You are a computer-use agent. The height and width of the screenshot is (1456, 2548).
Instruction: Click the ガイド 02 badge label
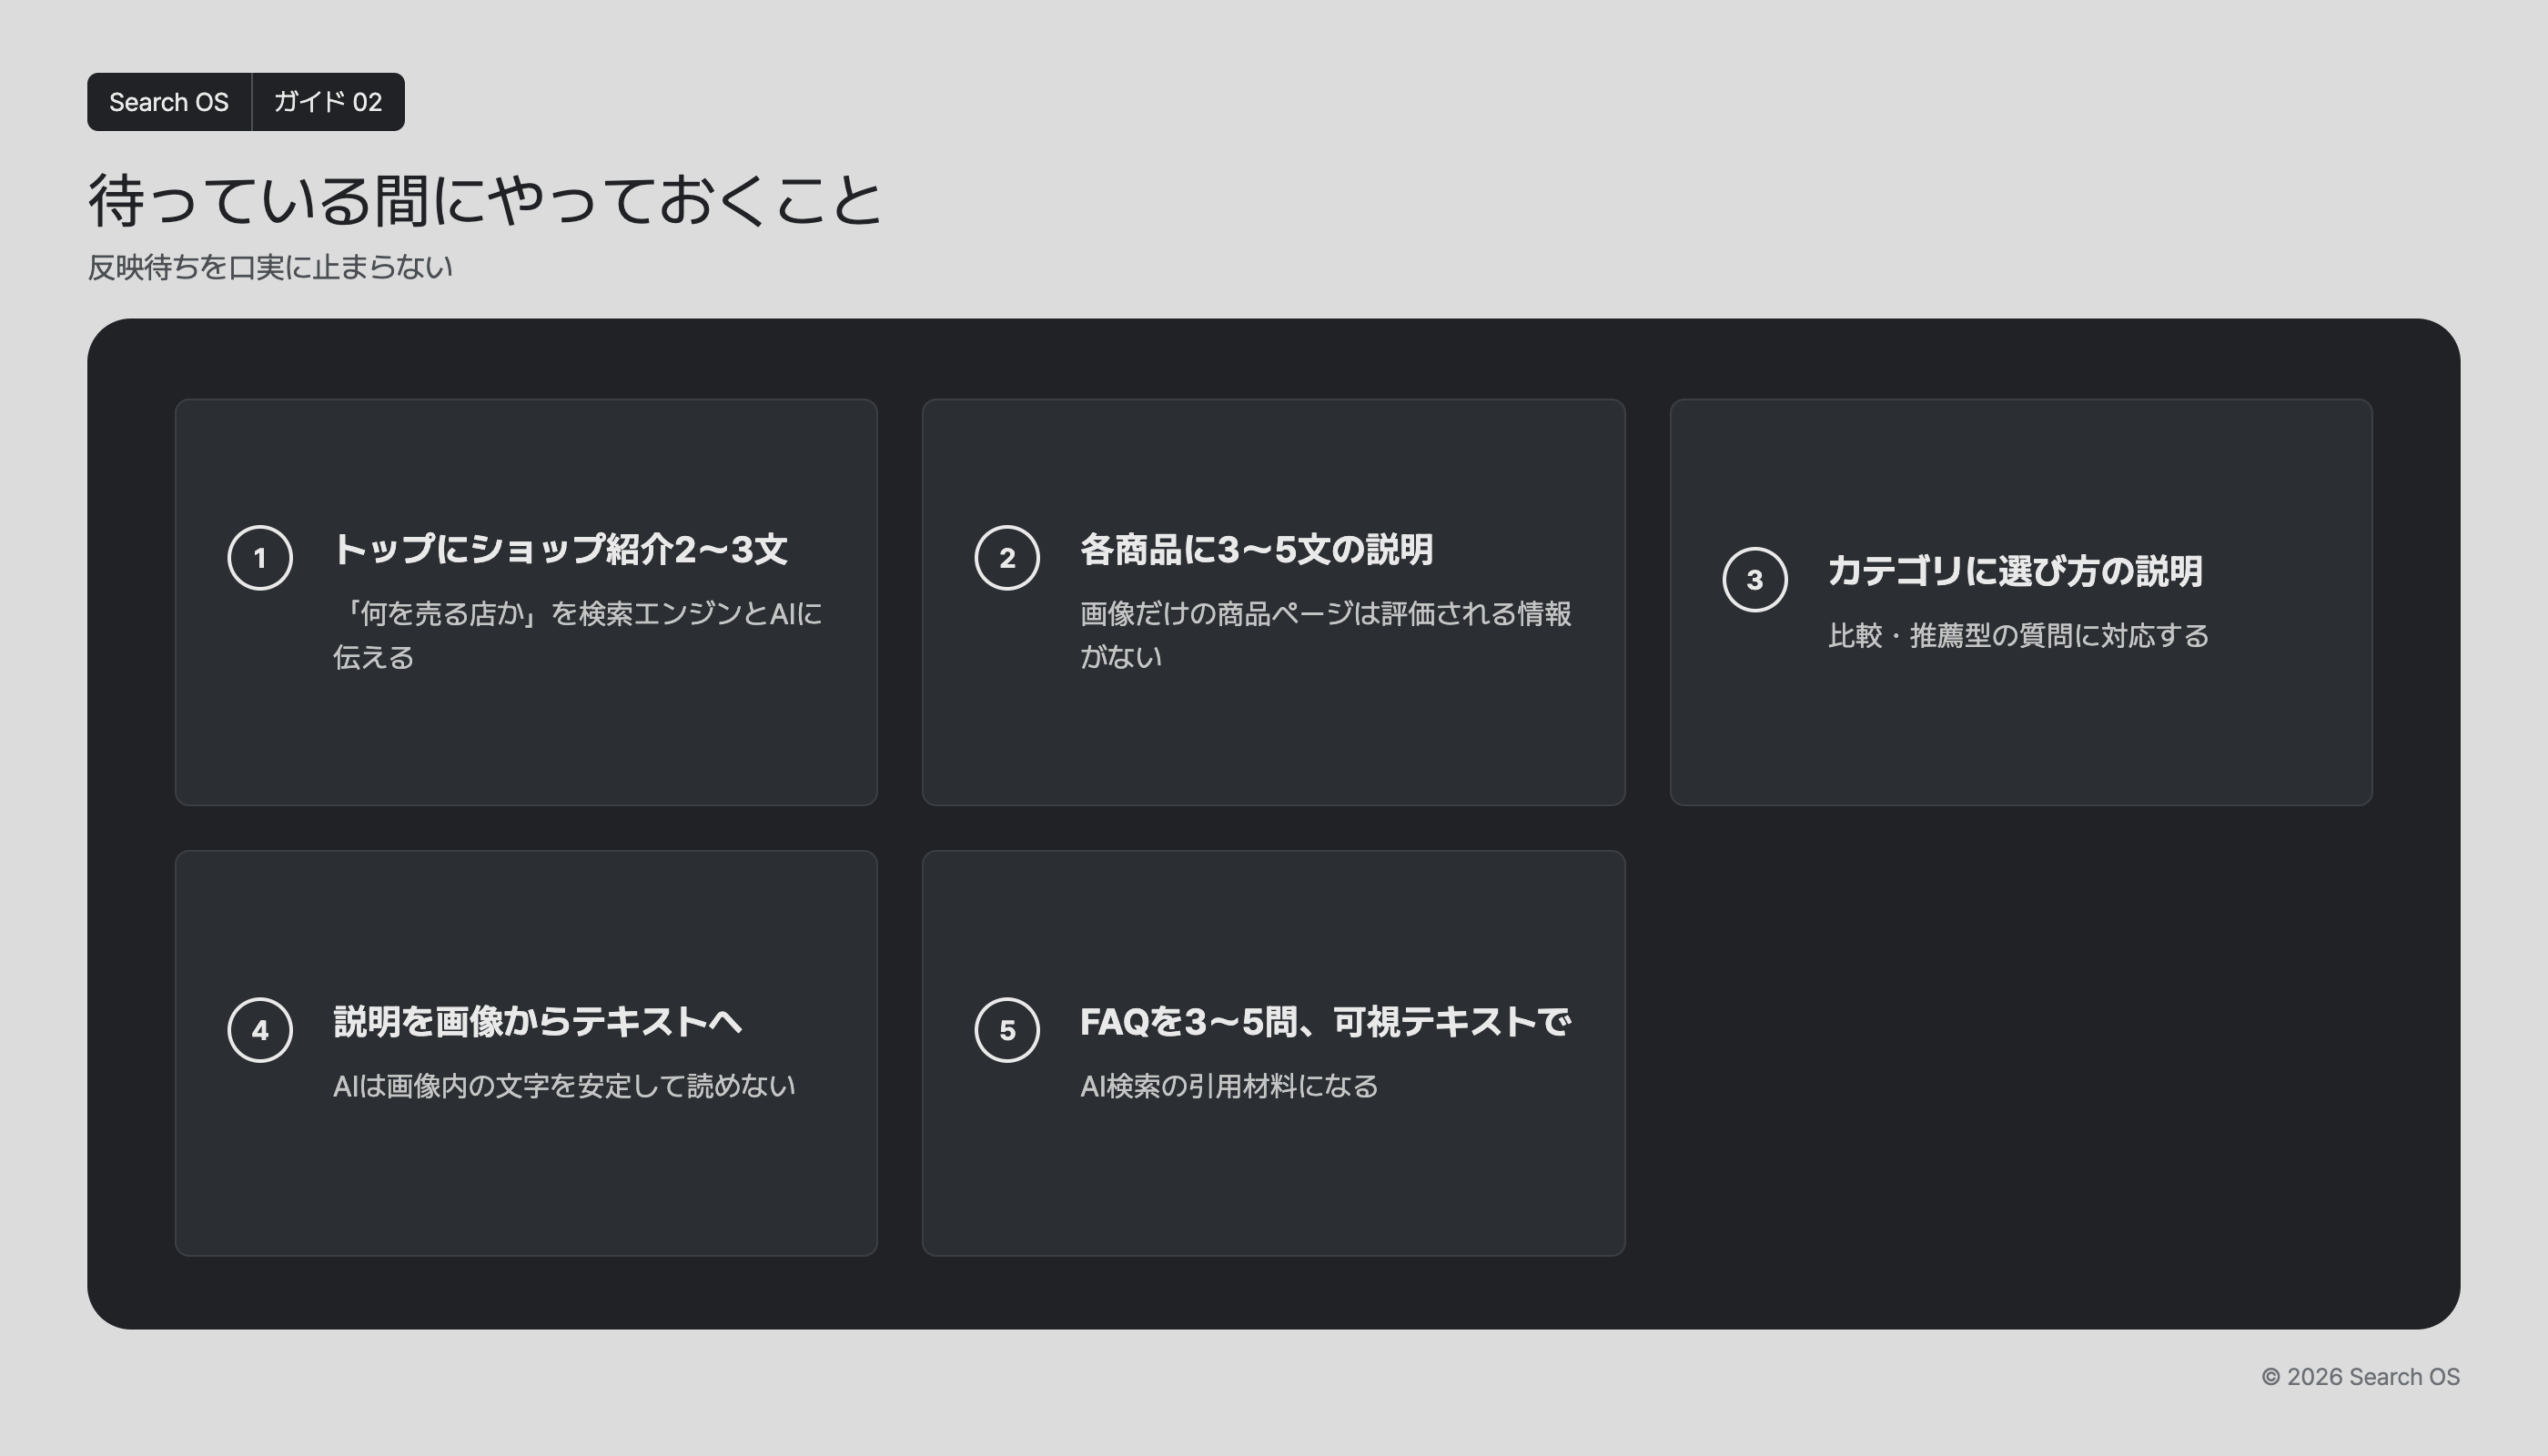[328, 102]
